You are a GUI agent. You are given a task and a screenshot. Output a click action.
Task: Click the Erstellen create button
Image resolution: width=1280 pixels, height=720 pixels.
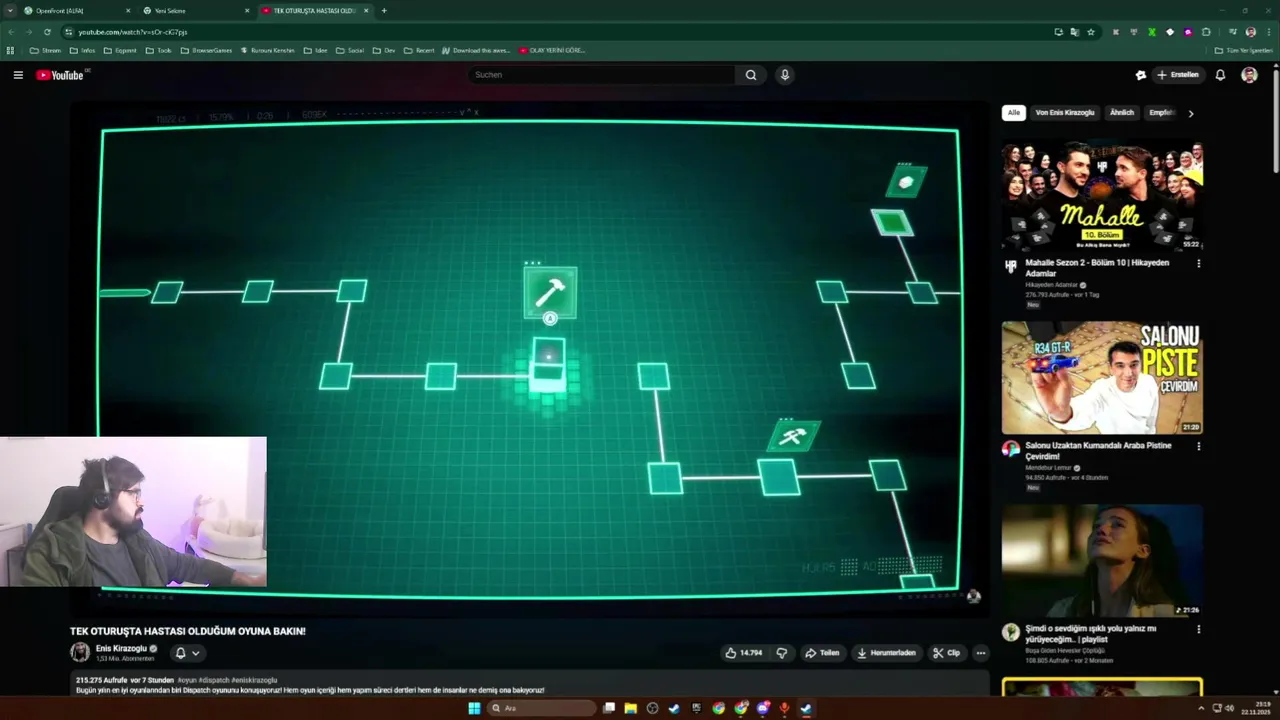click(1178, 75)
